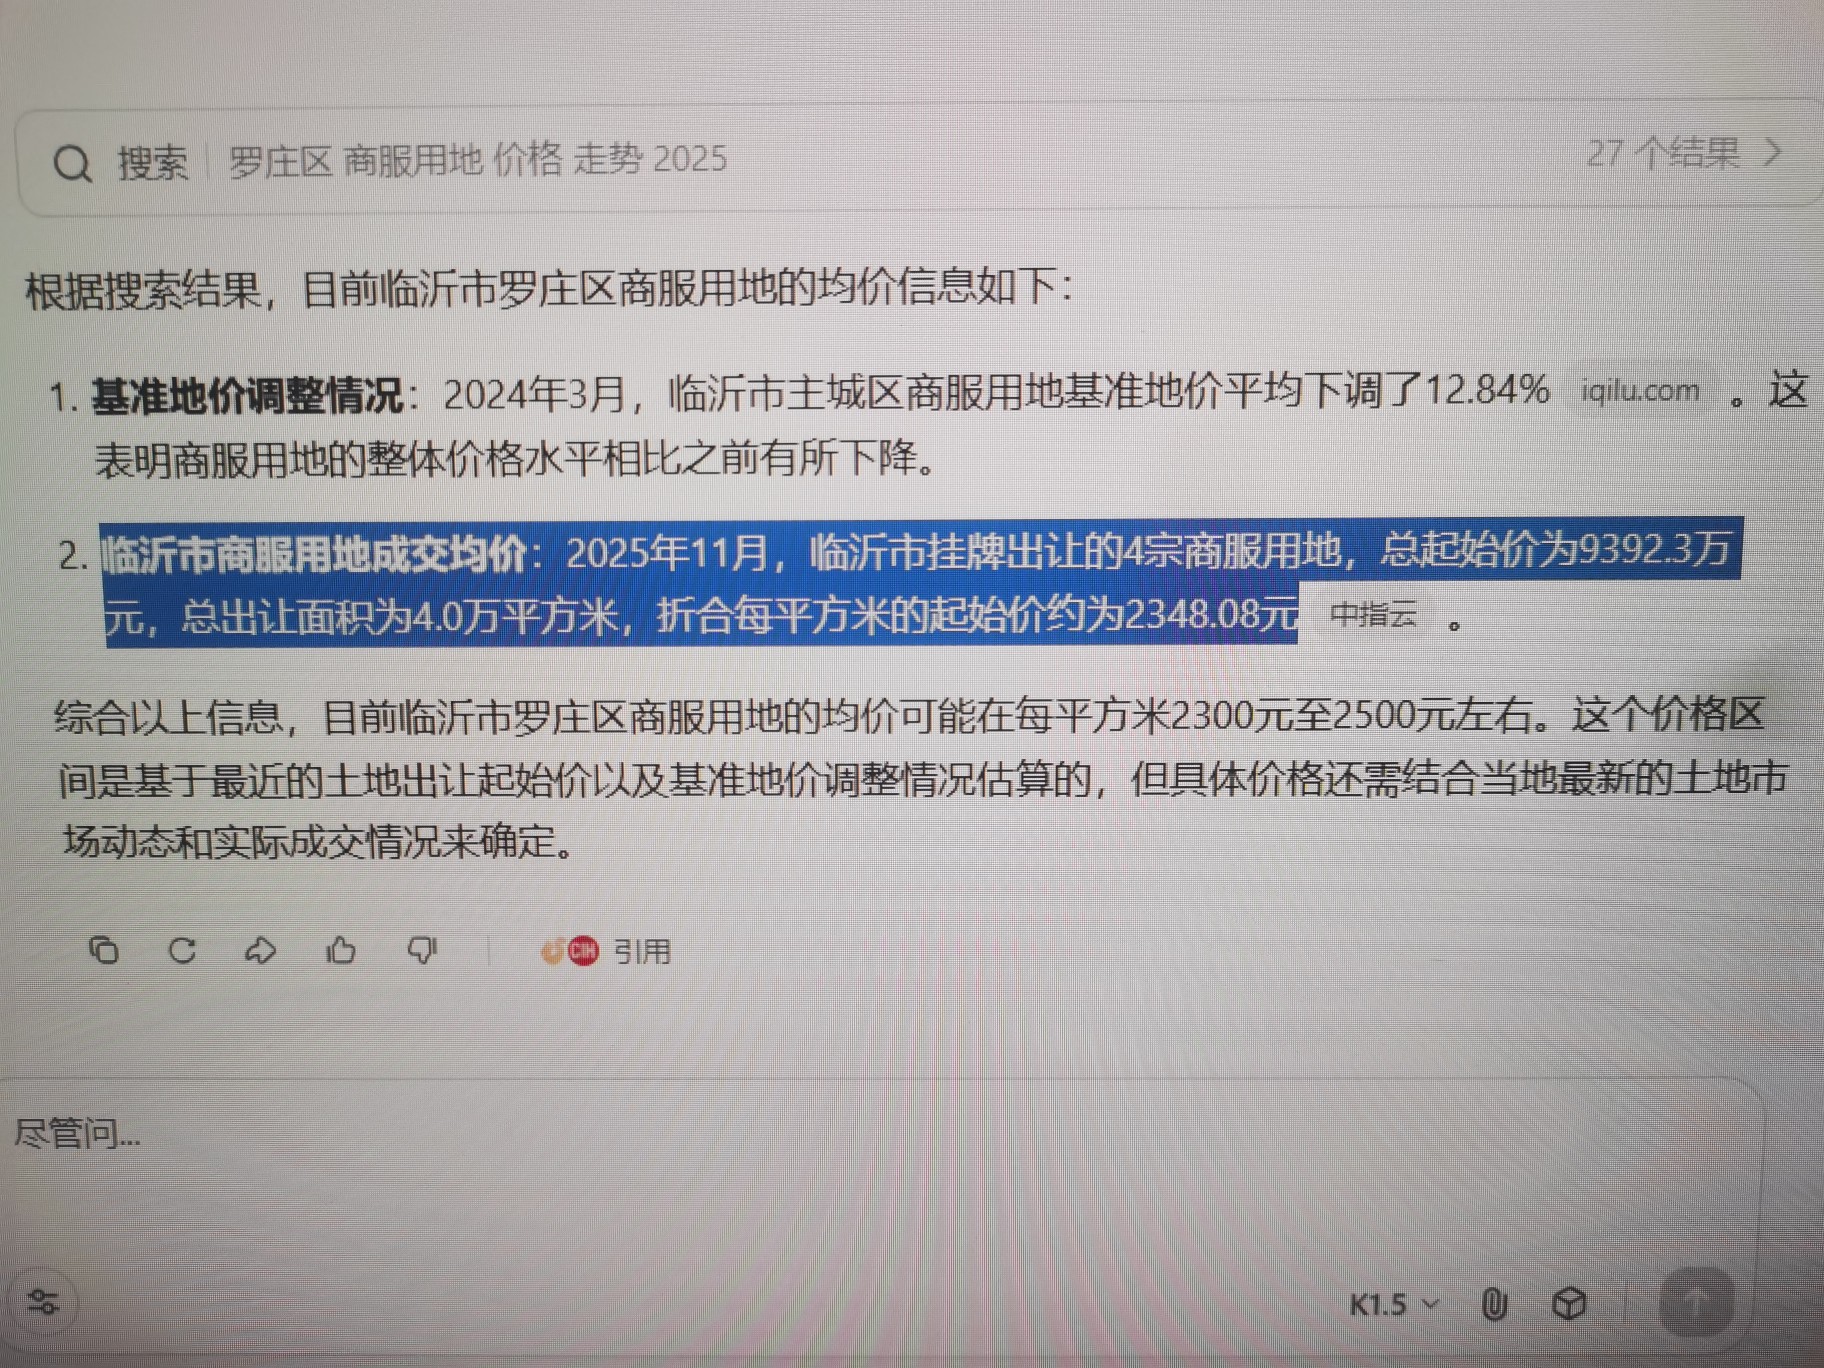Copy the response with the copy icon
This screenshot has width=1824, height=1368.
(104, 949)
